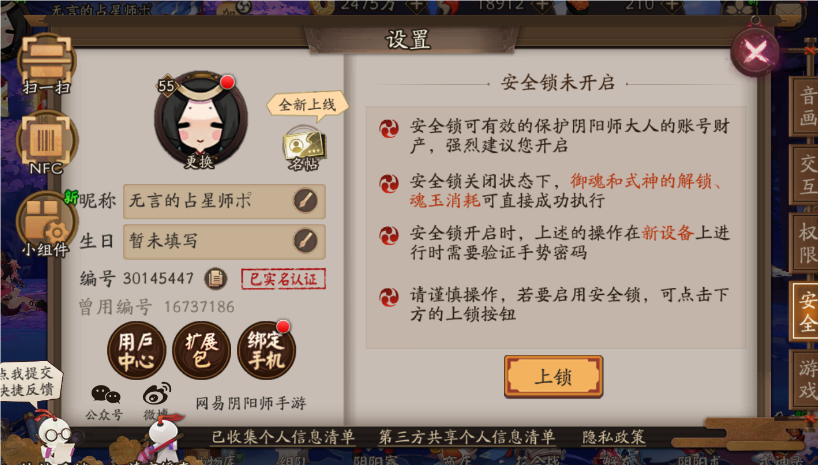
Task: Copy the ID number 30145447
Action: [215, 279]
